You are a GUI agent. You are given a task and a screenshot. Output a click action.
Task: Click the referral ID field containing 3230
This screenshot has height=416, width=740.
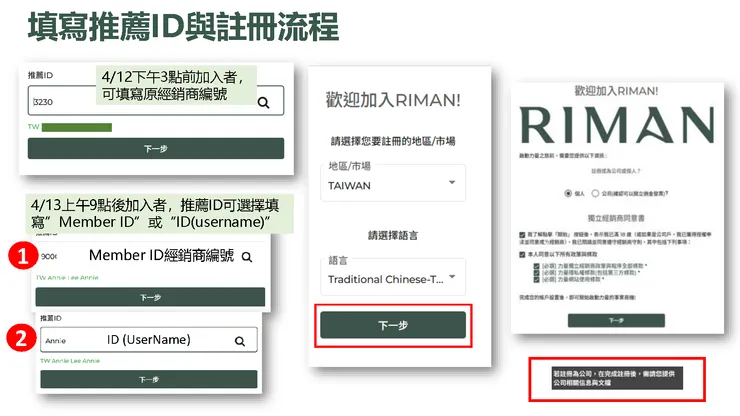point(156,100)
